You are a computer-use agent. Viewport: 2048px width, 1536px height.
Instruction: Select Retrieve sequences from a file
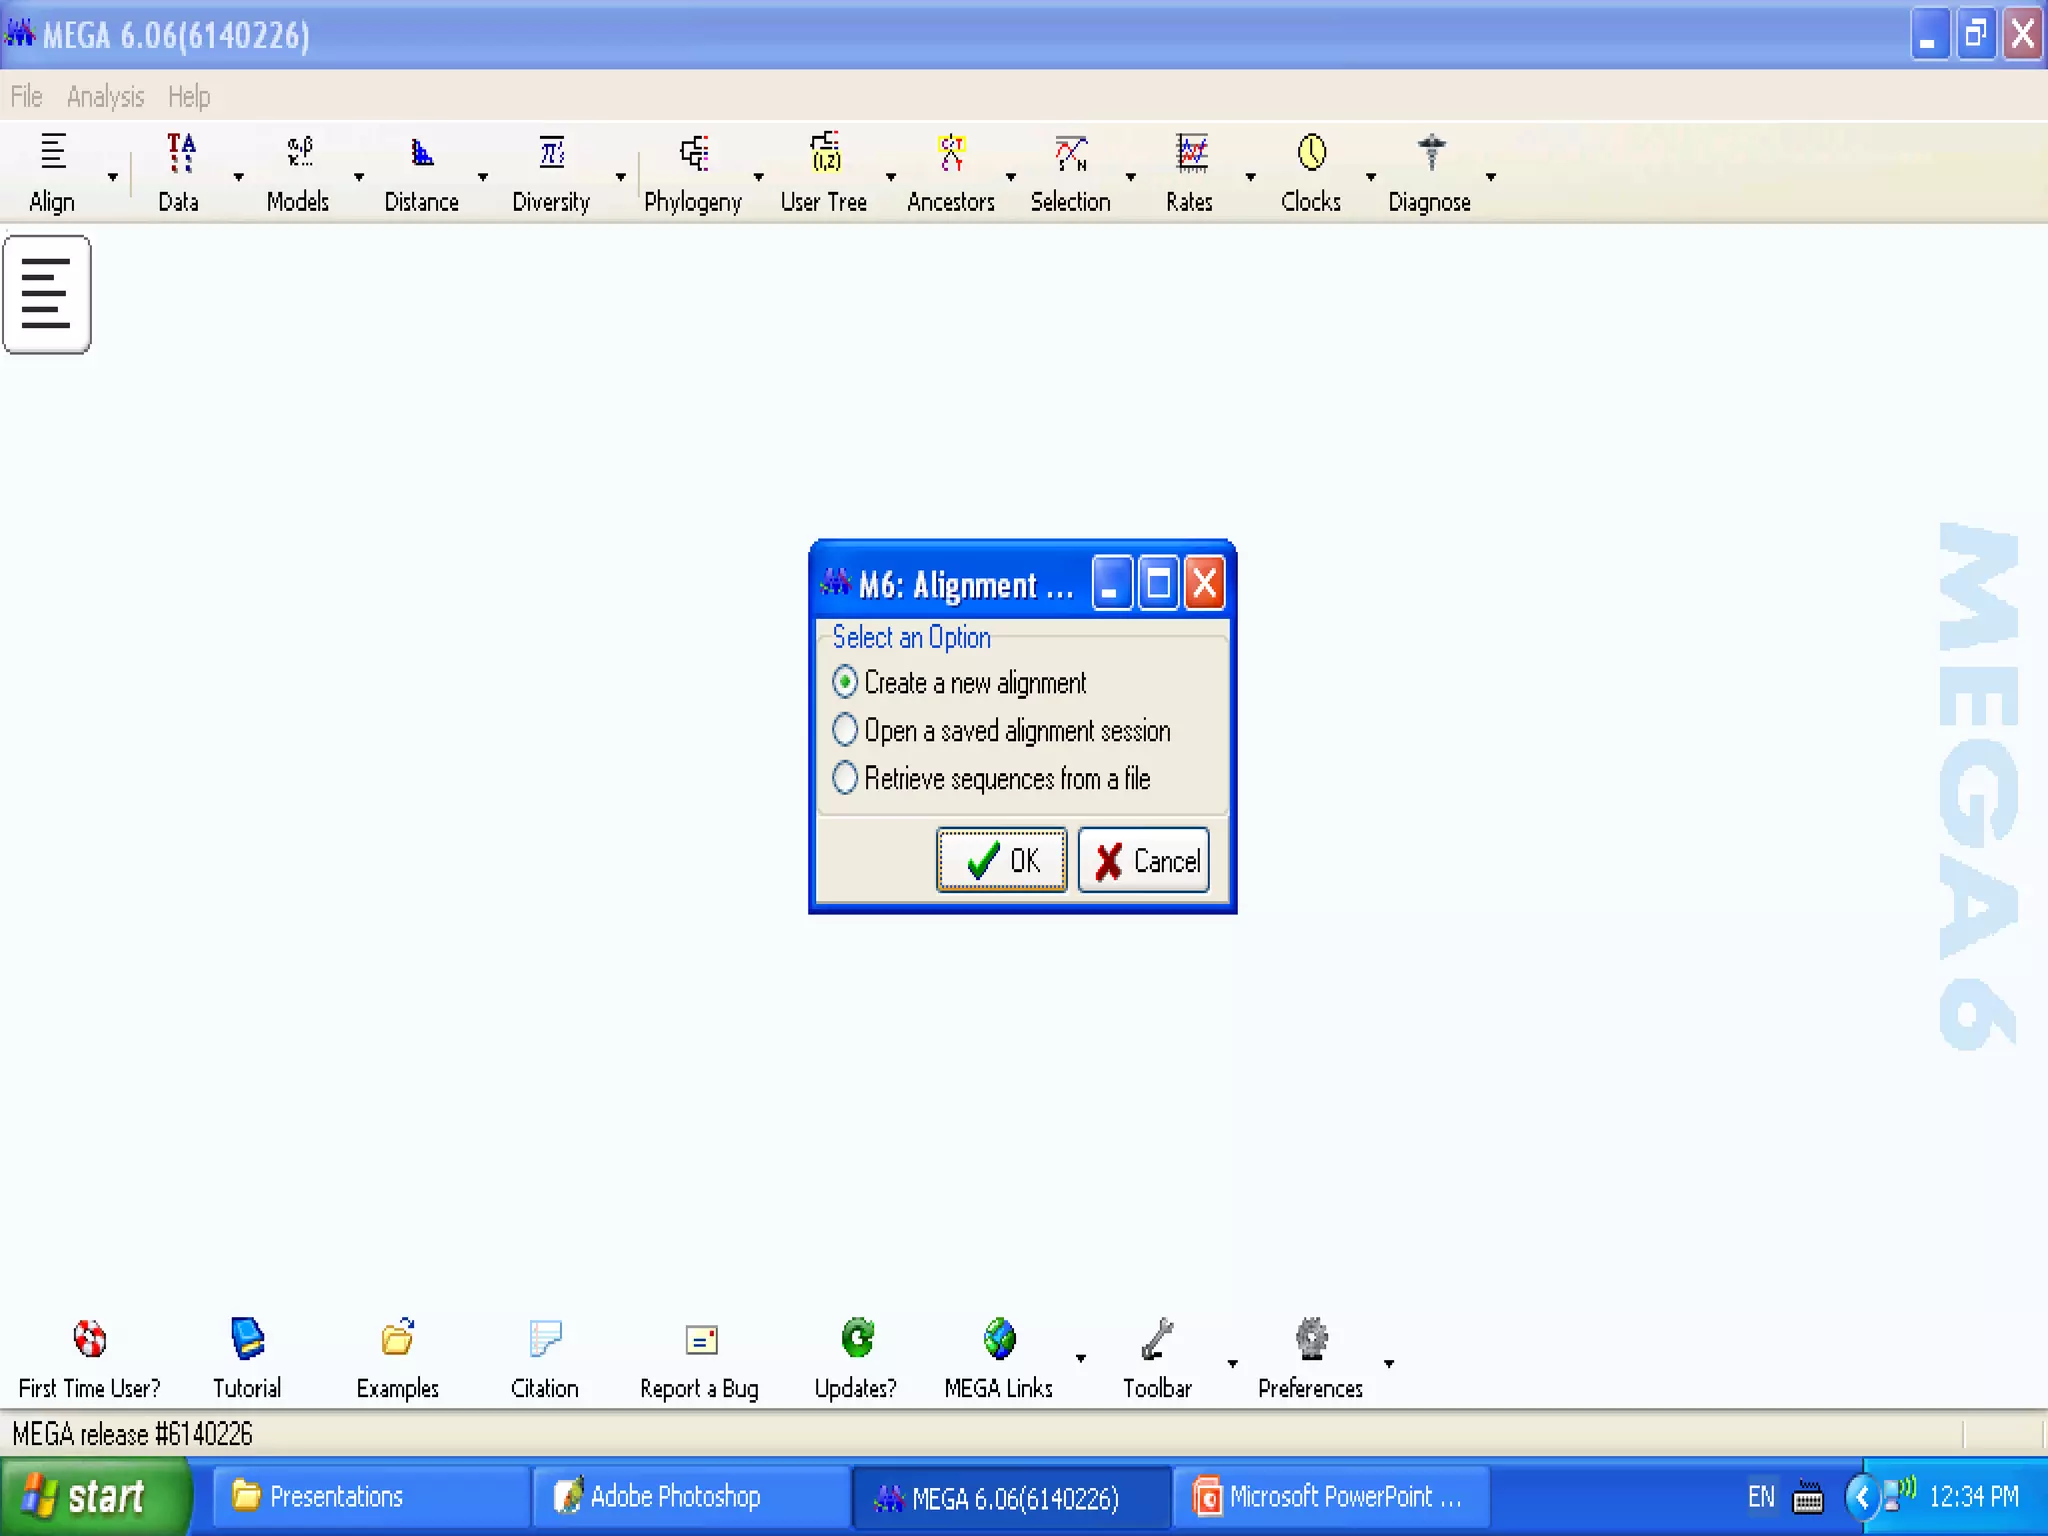point(991,778)
